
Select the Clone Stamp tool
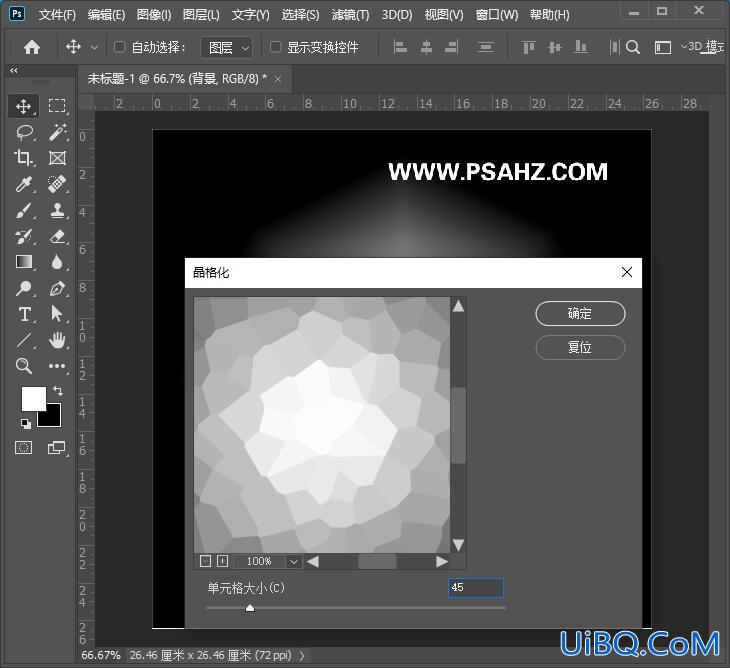click(57, 210)
